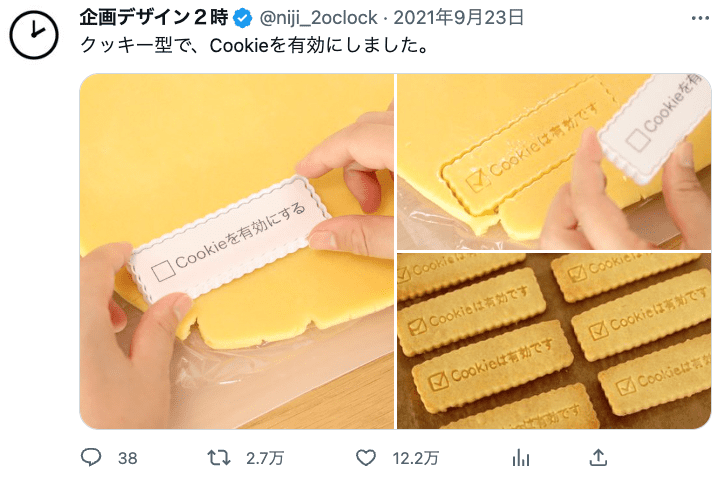Open the 2021年9月23日 tweet date link

point(459,18)
